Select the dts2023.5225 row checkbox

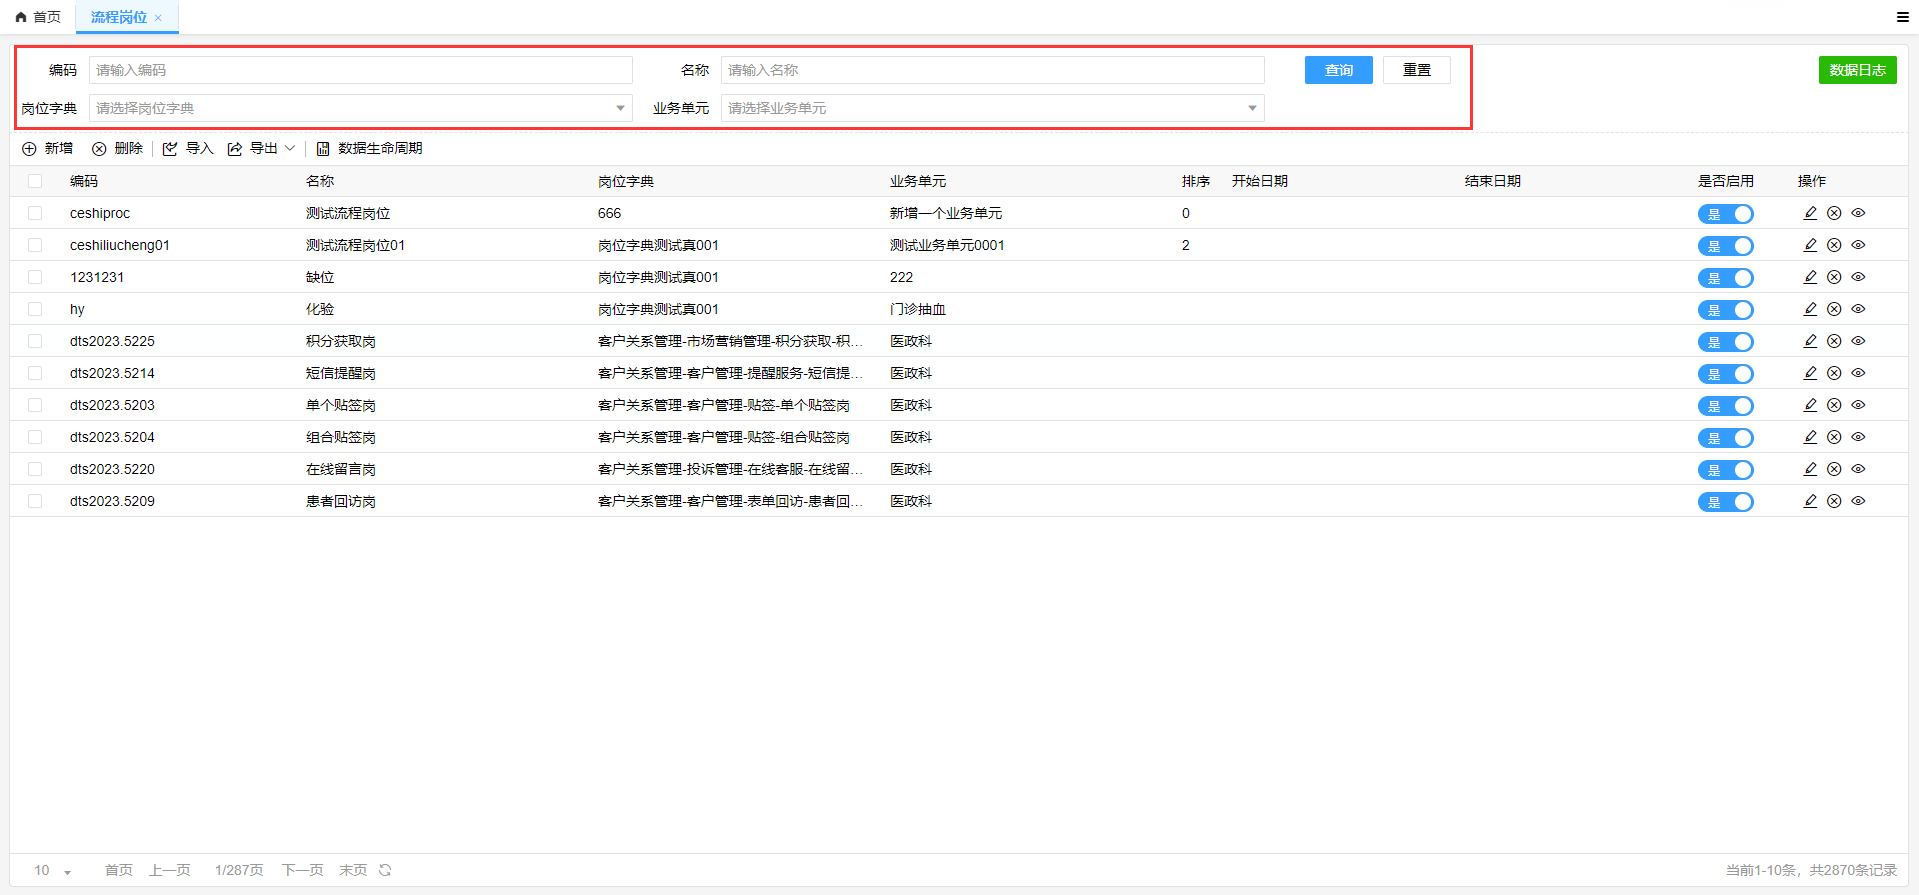(35, 341)
